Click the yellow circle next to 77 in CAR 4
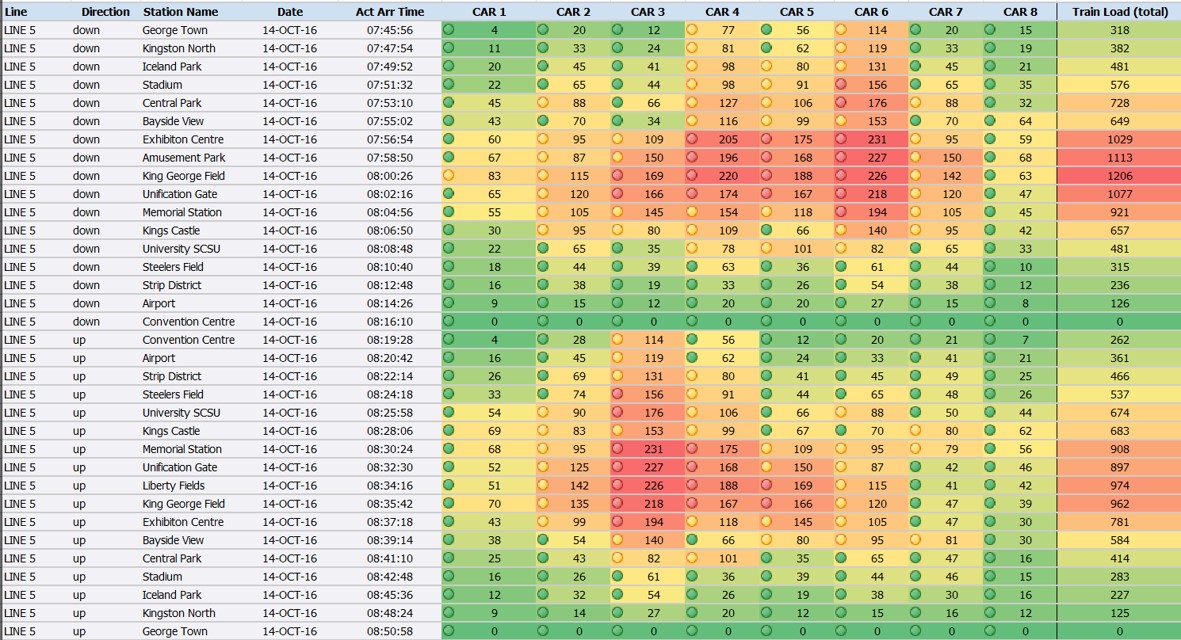 pyautogui.click(x=692, y=30)
